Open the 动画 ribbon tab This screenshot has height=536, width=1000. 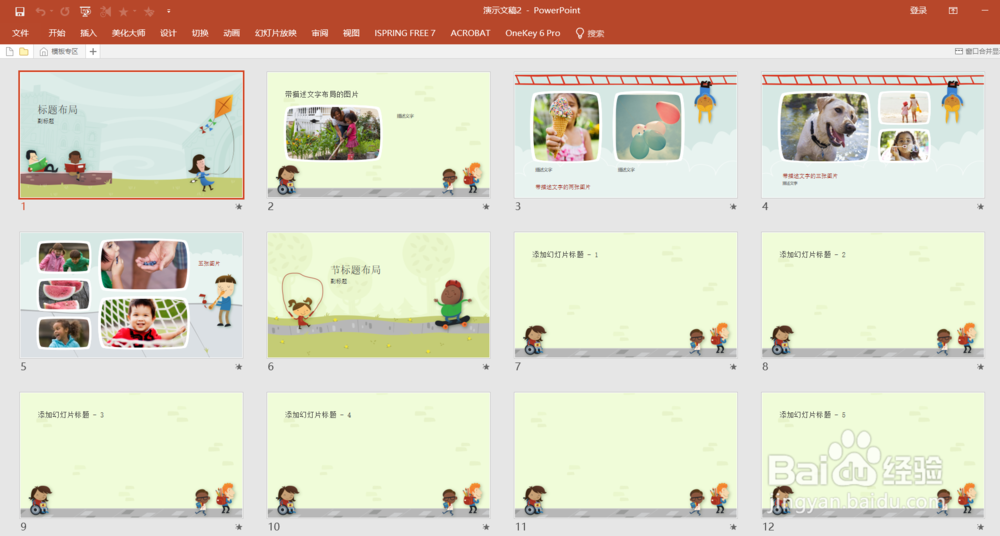(x=232, y=33)
